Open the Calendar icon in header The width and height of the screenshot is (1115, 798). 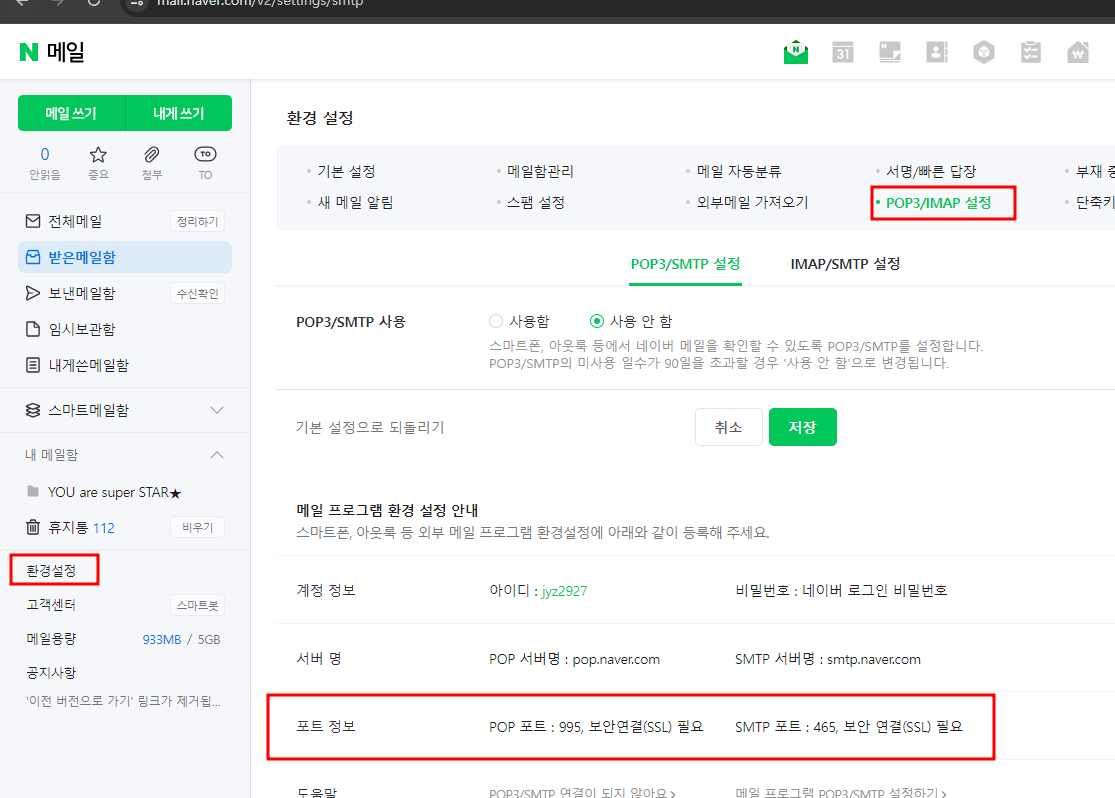click(843, 52)
